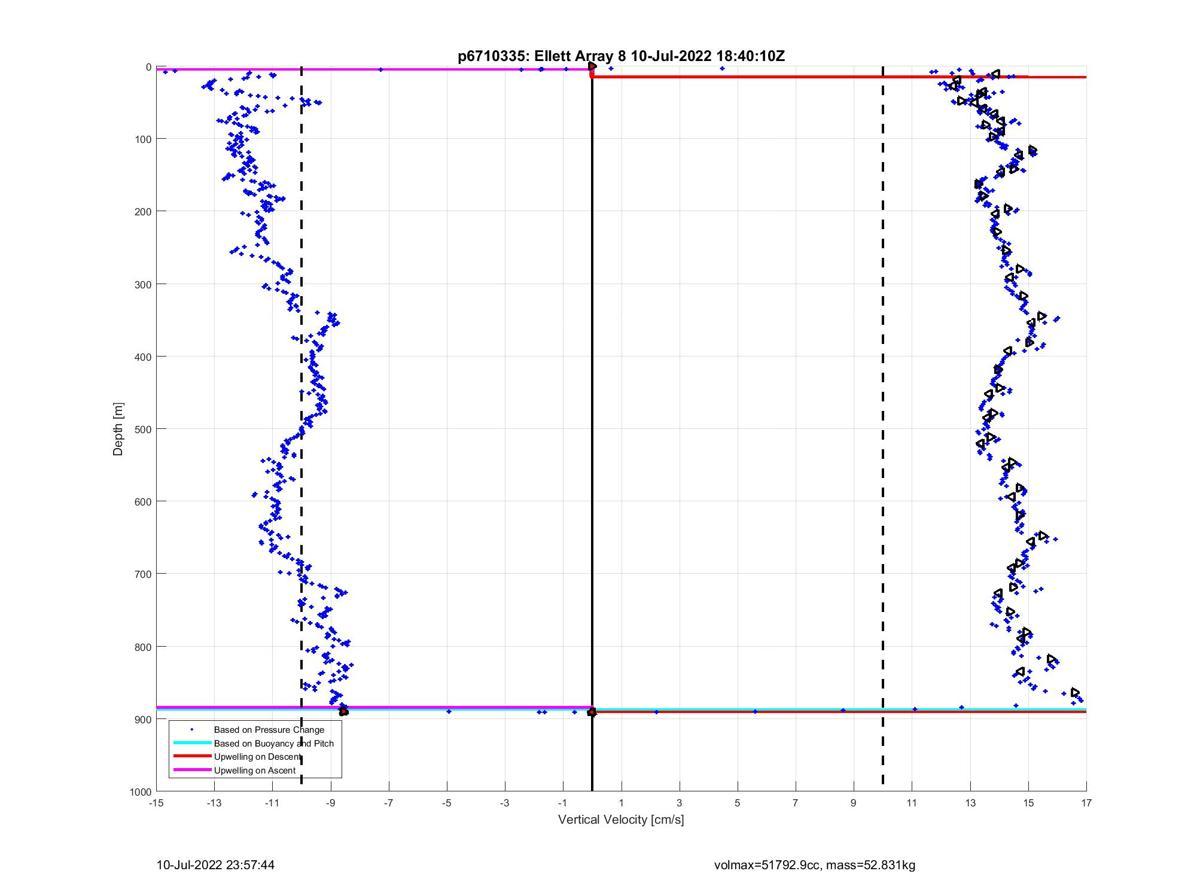Click the blue dot marker in the legend
Image resolution: width=1200 pixels, height=889 pixels.
click(191, 730)
